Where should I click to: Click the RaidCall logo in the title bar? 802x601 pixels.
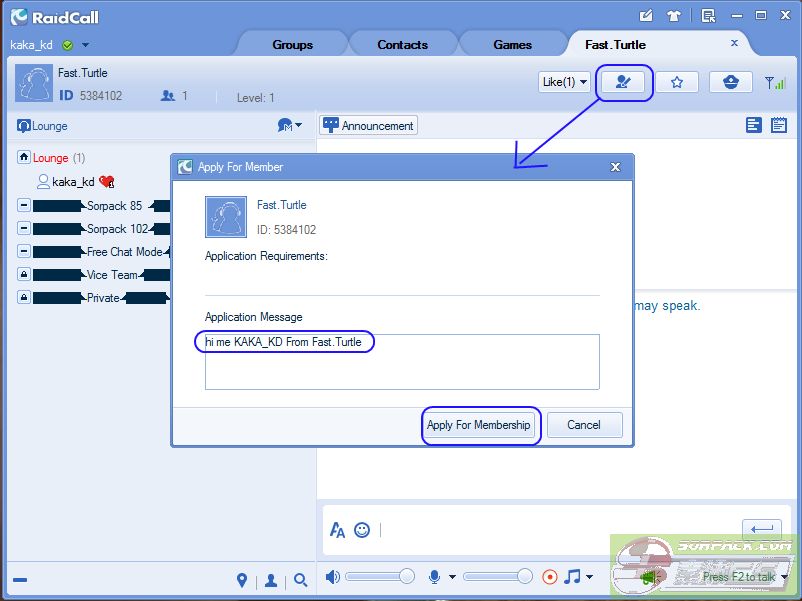[x=55, y=17]
